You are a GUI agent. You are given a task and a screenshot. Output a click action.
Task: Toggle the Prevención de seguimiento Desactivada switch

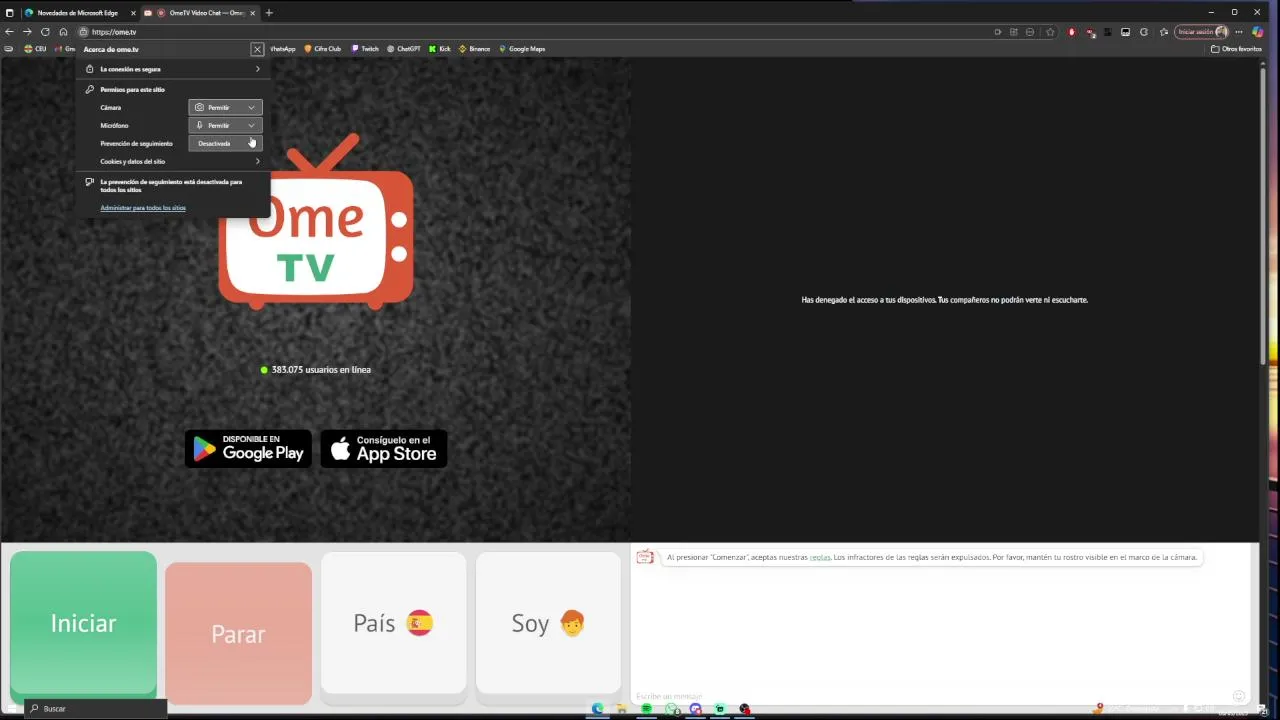(225, 143)
